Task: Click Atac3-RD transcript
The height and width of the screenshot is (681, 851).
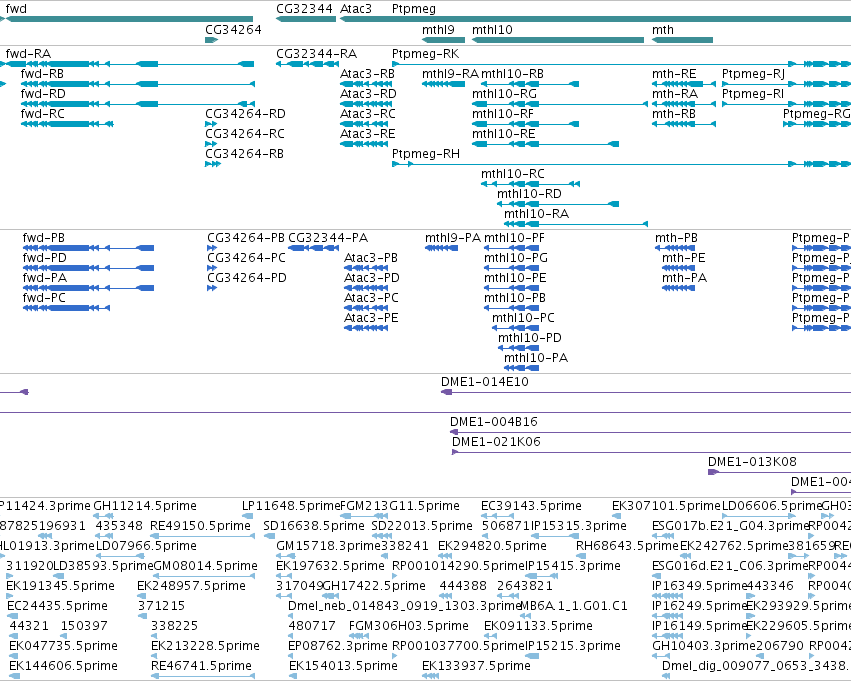Action: click(x=366, y=104)
